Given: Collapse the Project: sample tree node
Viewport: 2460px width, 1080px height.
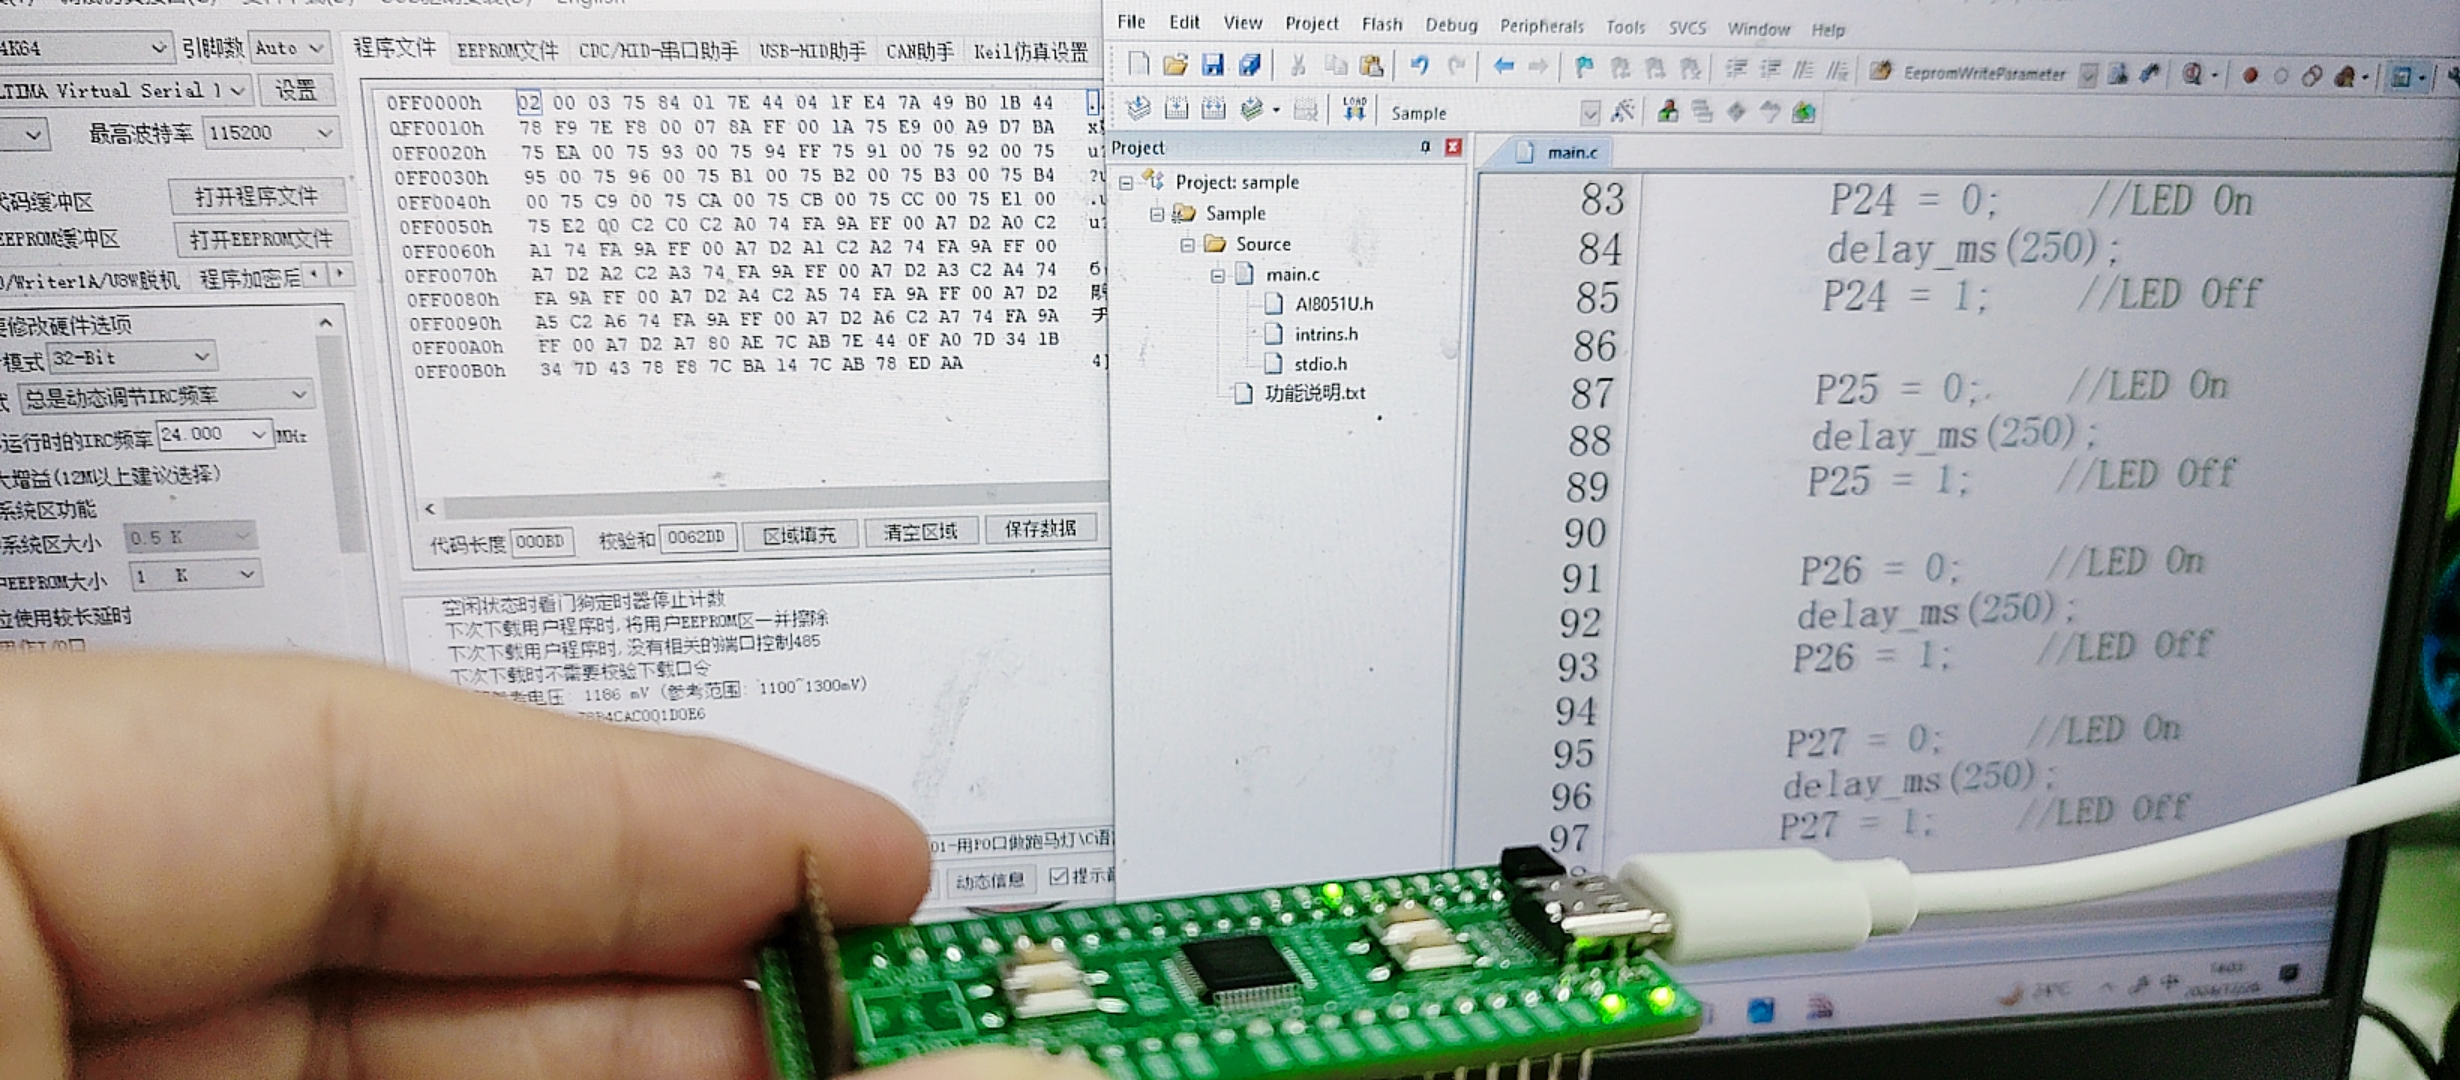Looking at the screenshot, I should (x=1126, y=182).
